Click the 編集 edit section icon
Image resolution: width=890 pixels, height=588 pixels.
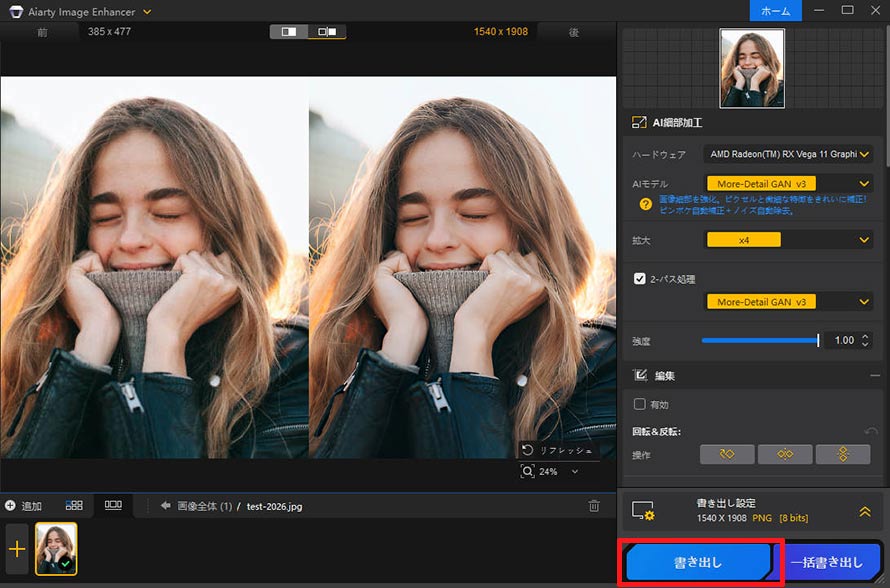pyautogui.click(x=640, y=375)
